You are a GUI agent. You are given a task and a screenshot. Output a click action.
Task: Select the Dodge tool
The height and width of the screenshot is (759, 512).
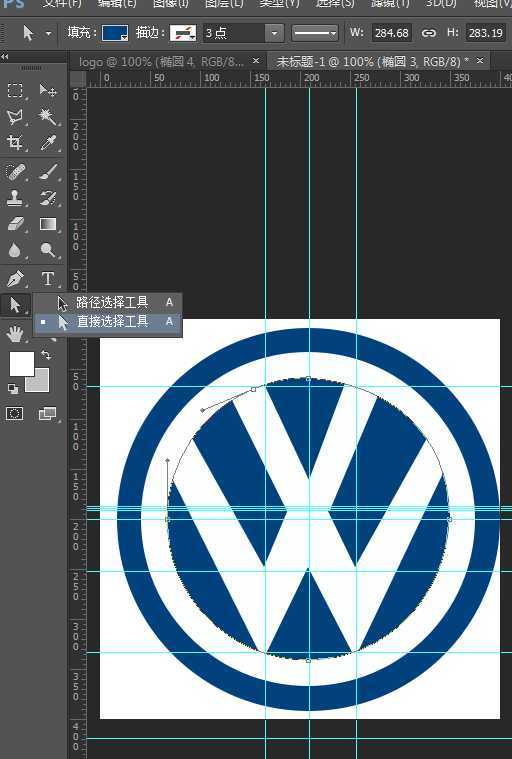coord(48,250)
